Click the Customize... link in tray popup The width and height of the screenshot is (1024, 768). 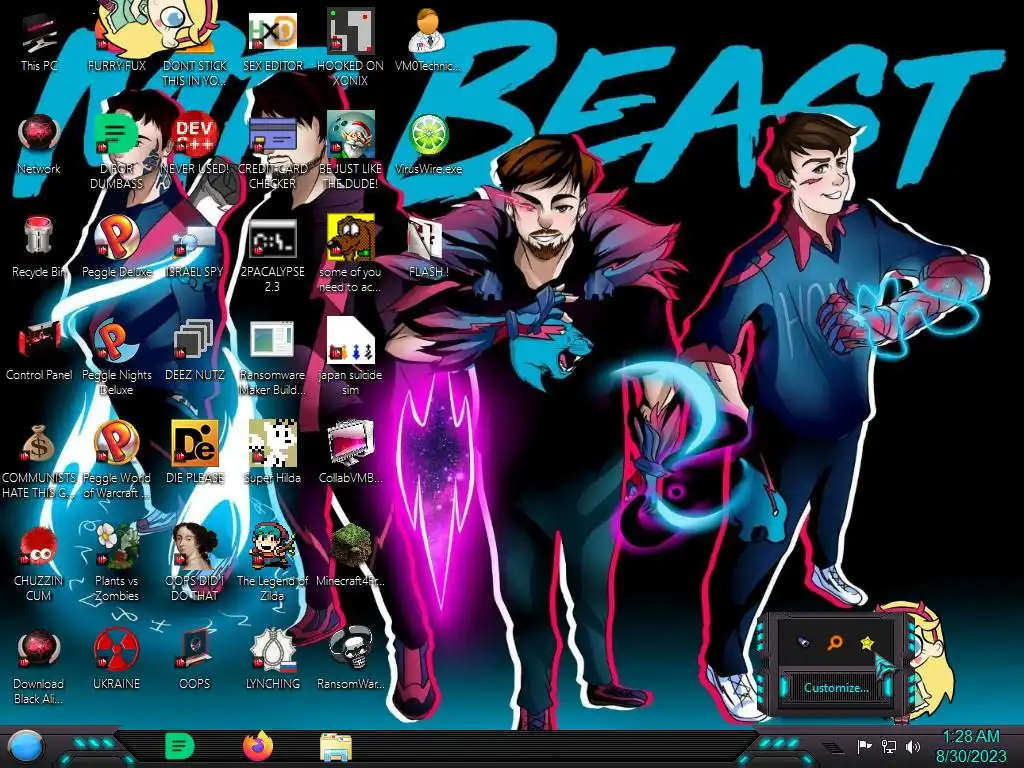pyautogui.click(x=836, y=688)
